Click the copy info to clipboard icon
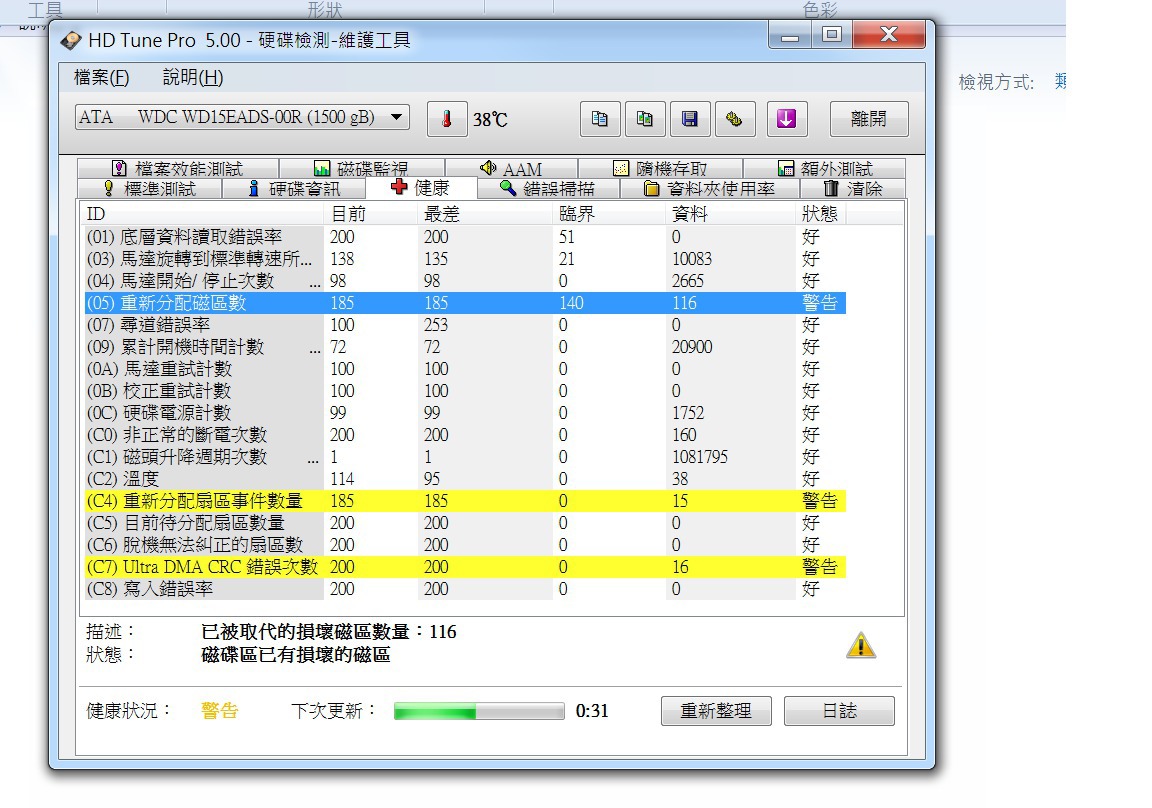 600,119
